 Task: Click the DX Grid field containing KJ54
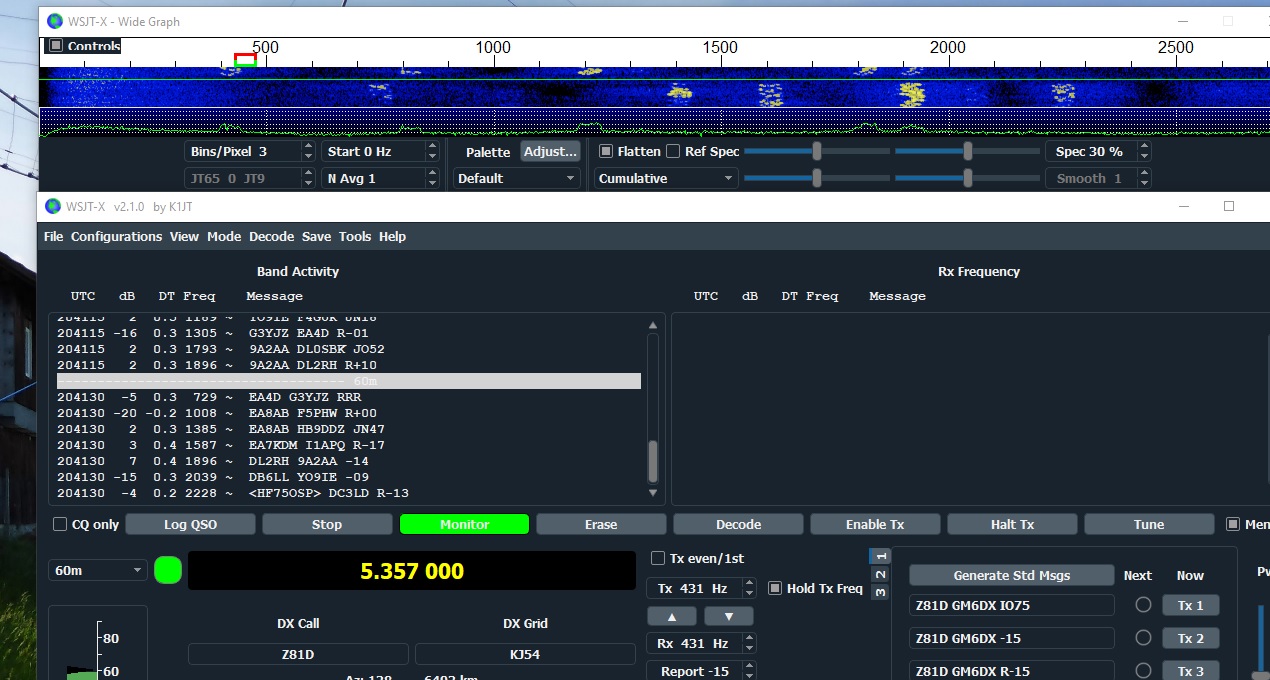pos(525,654)
